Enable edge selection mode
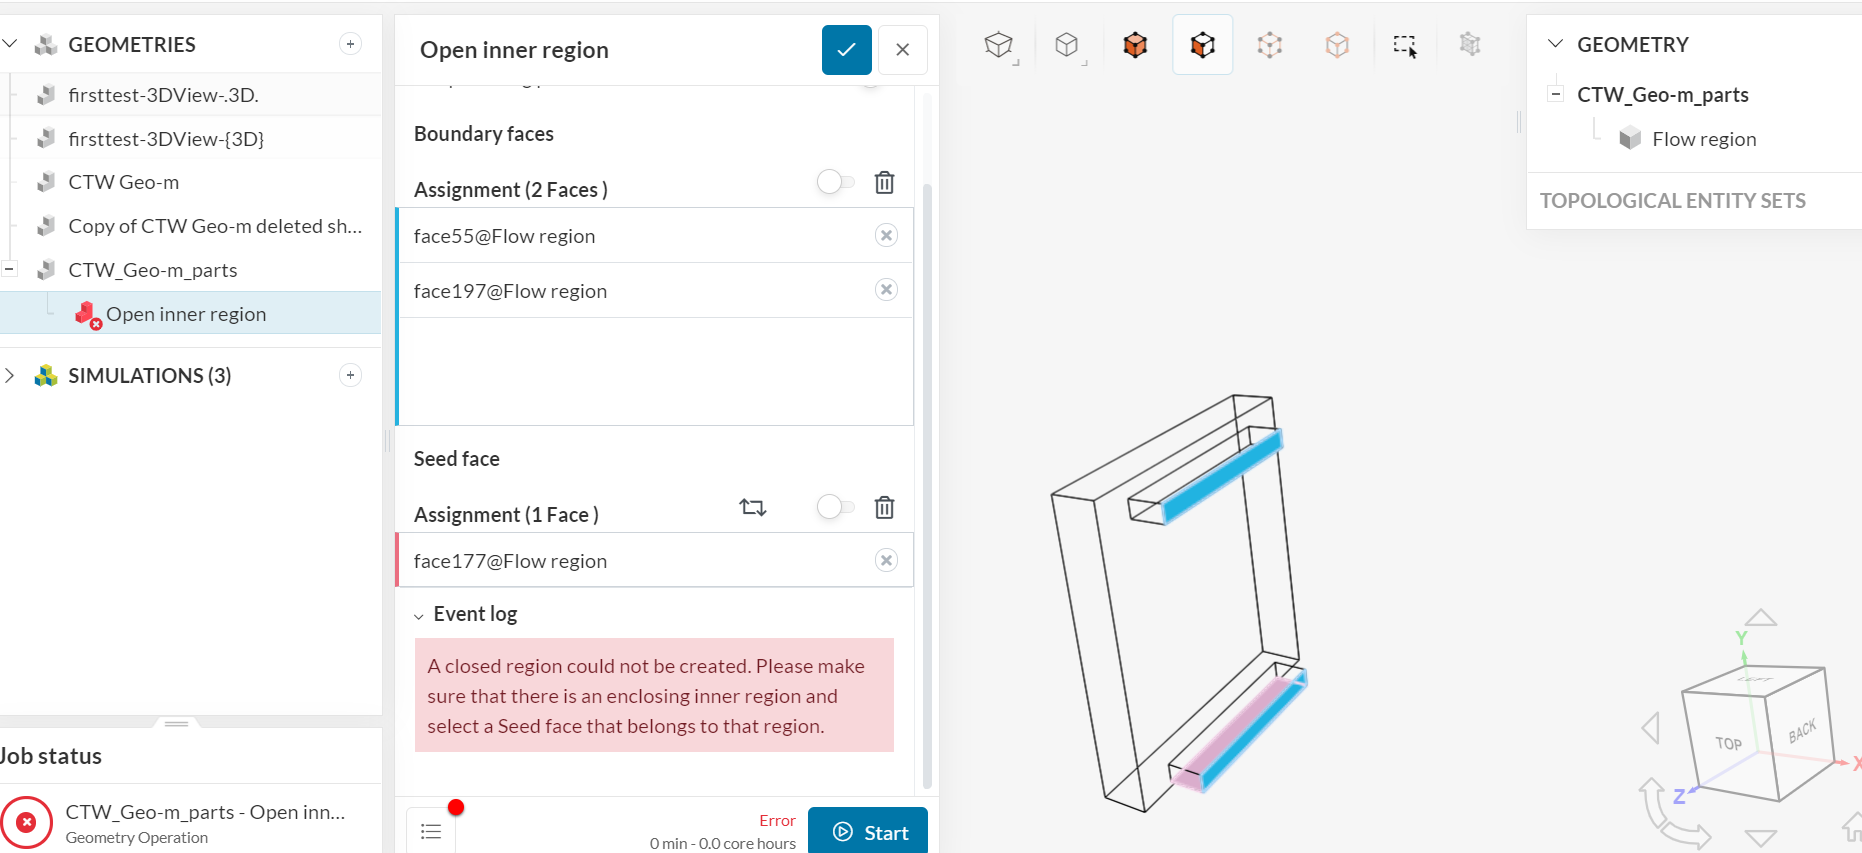The image size is (1862, 853). coord(1269,44)
